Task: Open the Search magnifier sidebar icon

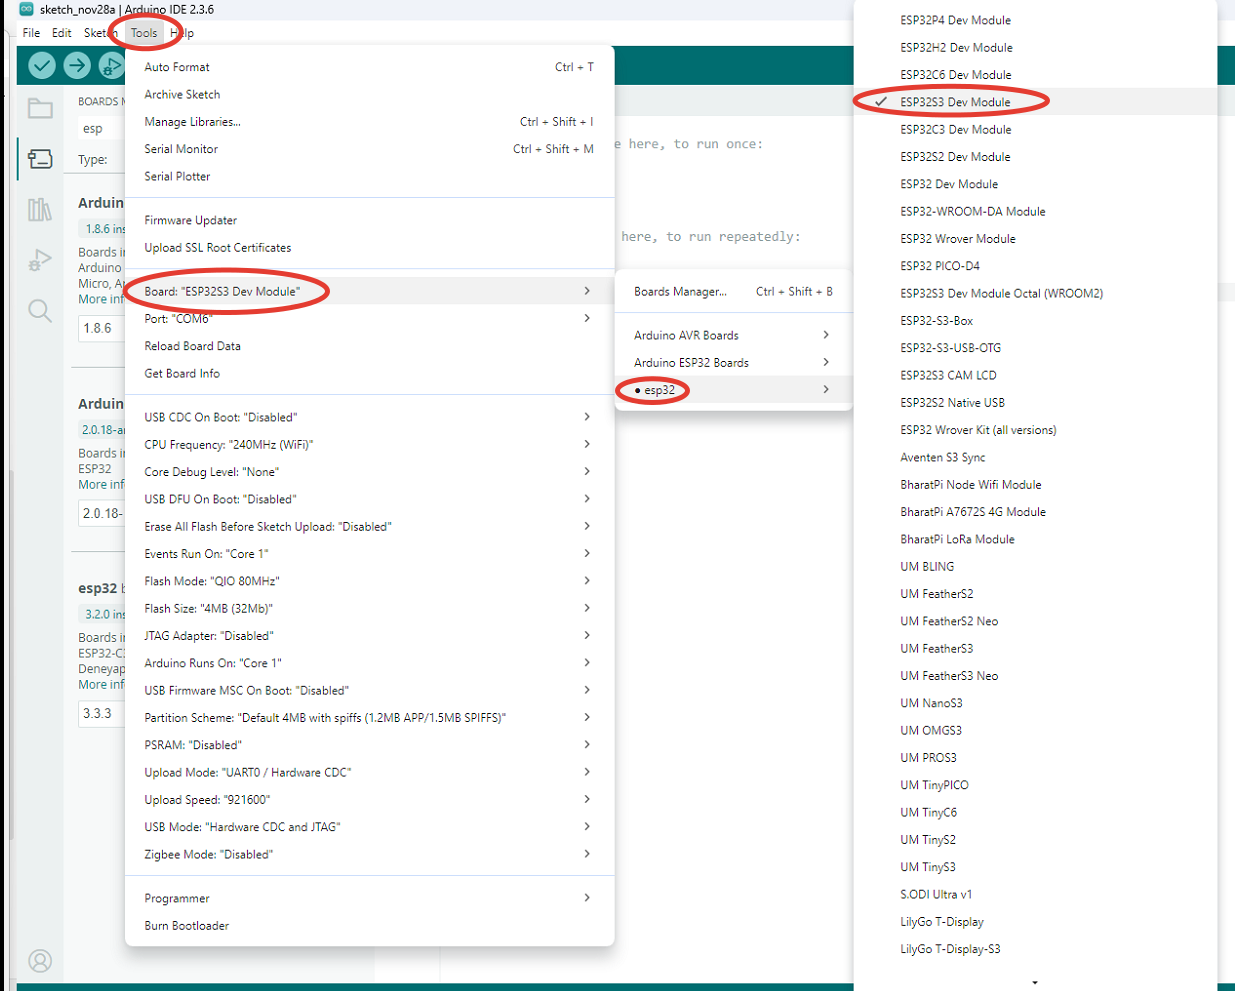Action: 40,311
